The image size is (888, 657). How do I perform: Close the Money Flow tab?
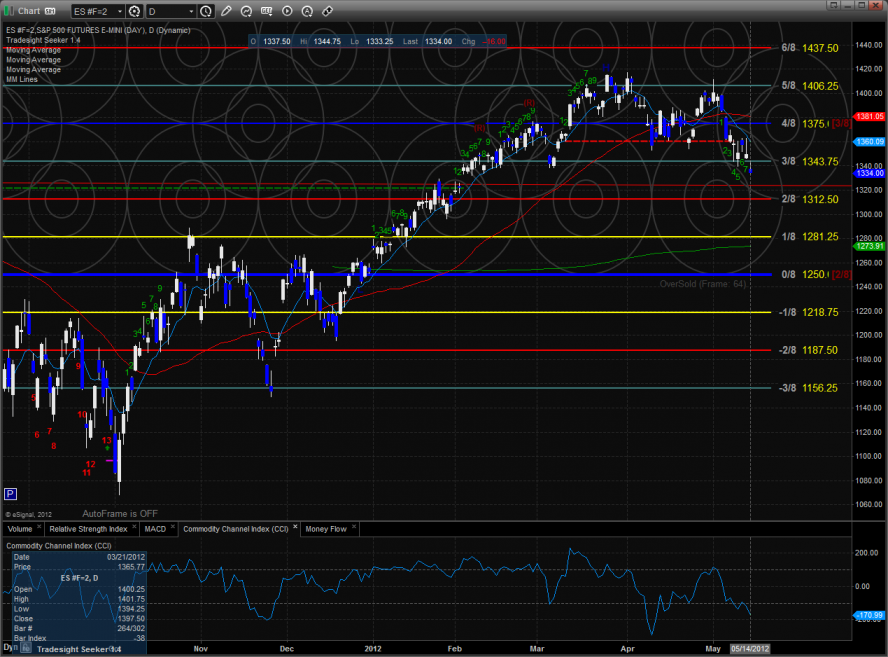click(x=352, y=528)
